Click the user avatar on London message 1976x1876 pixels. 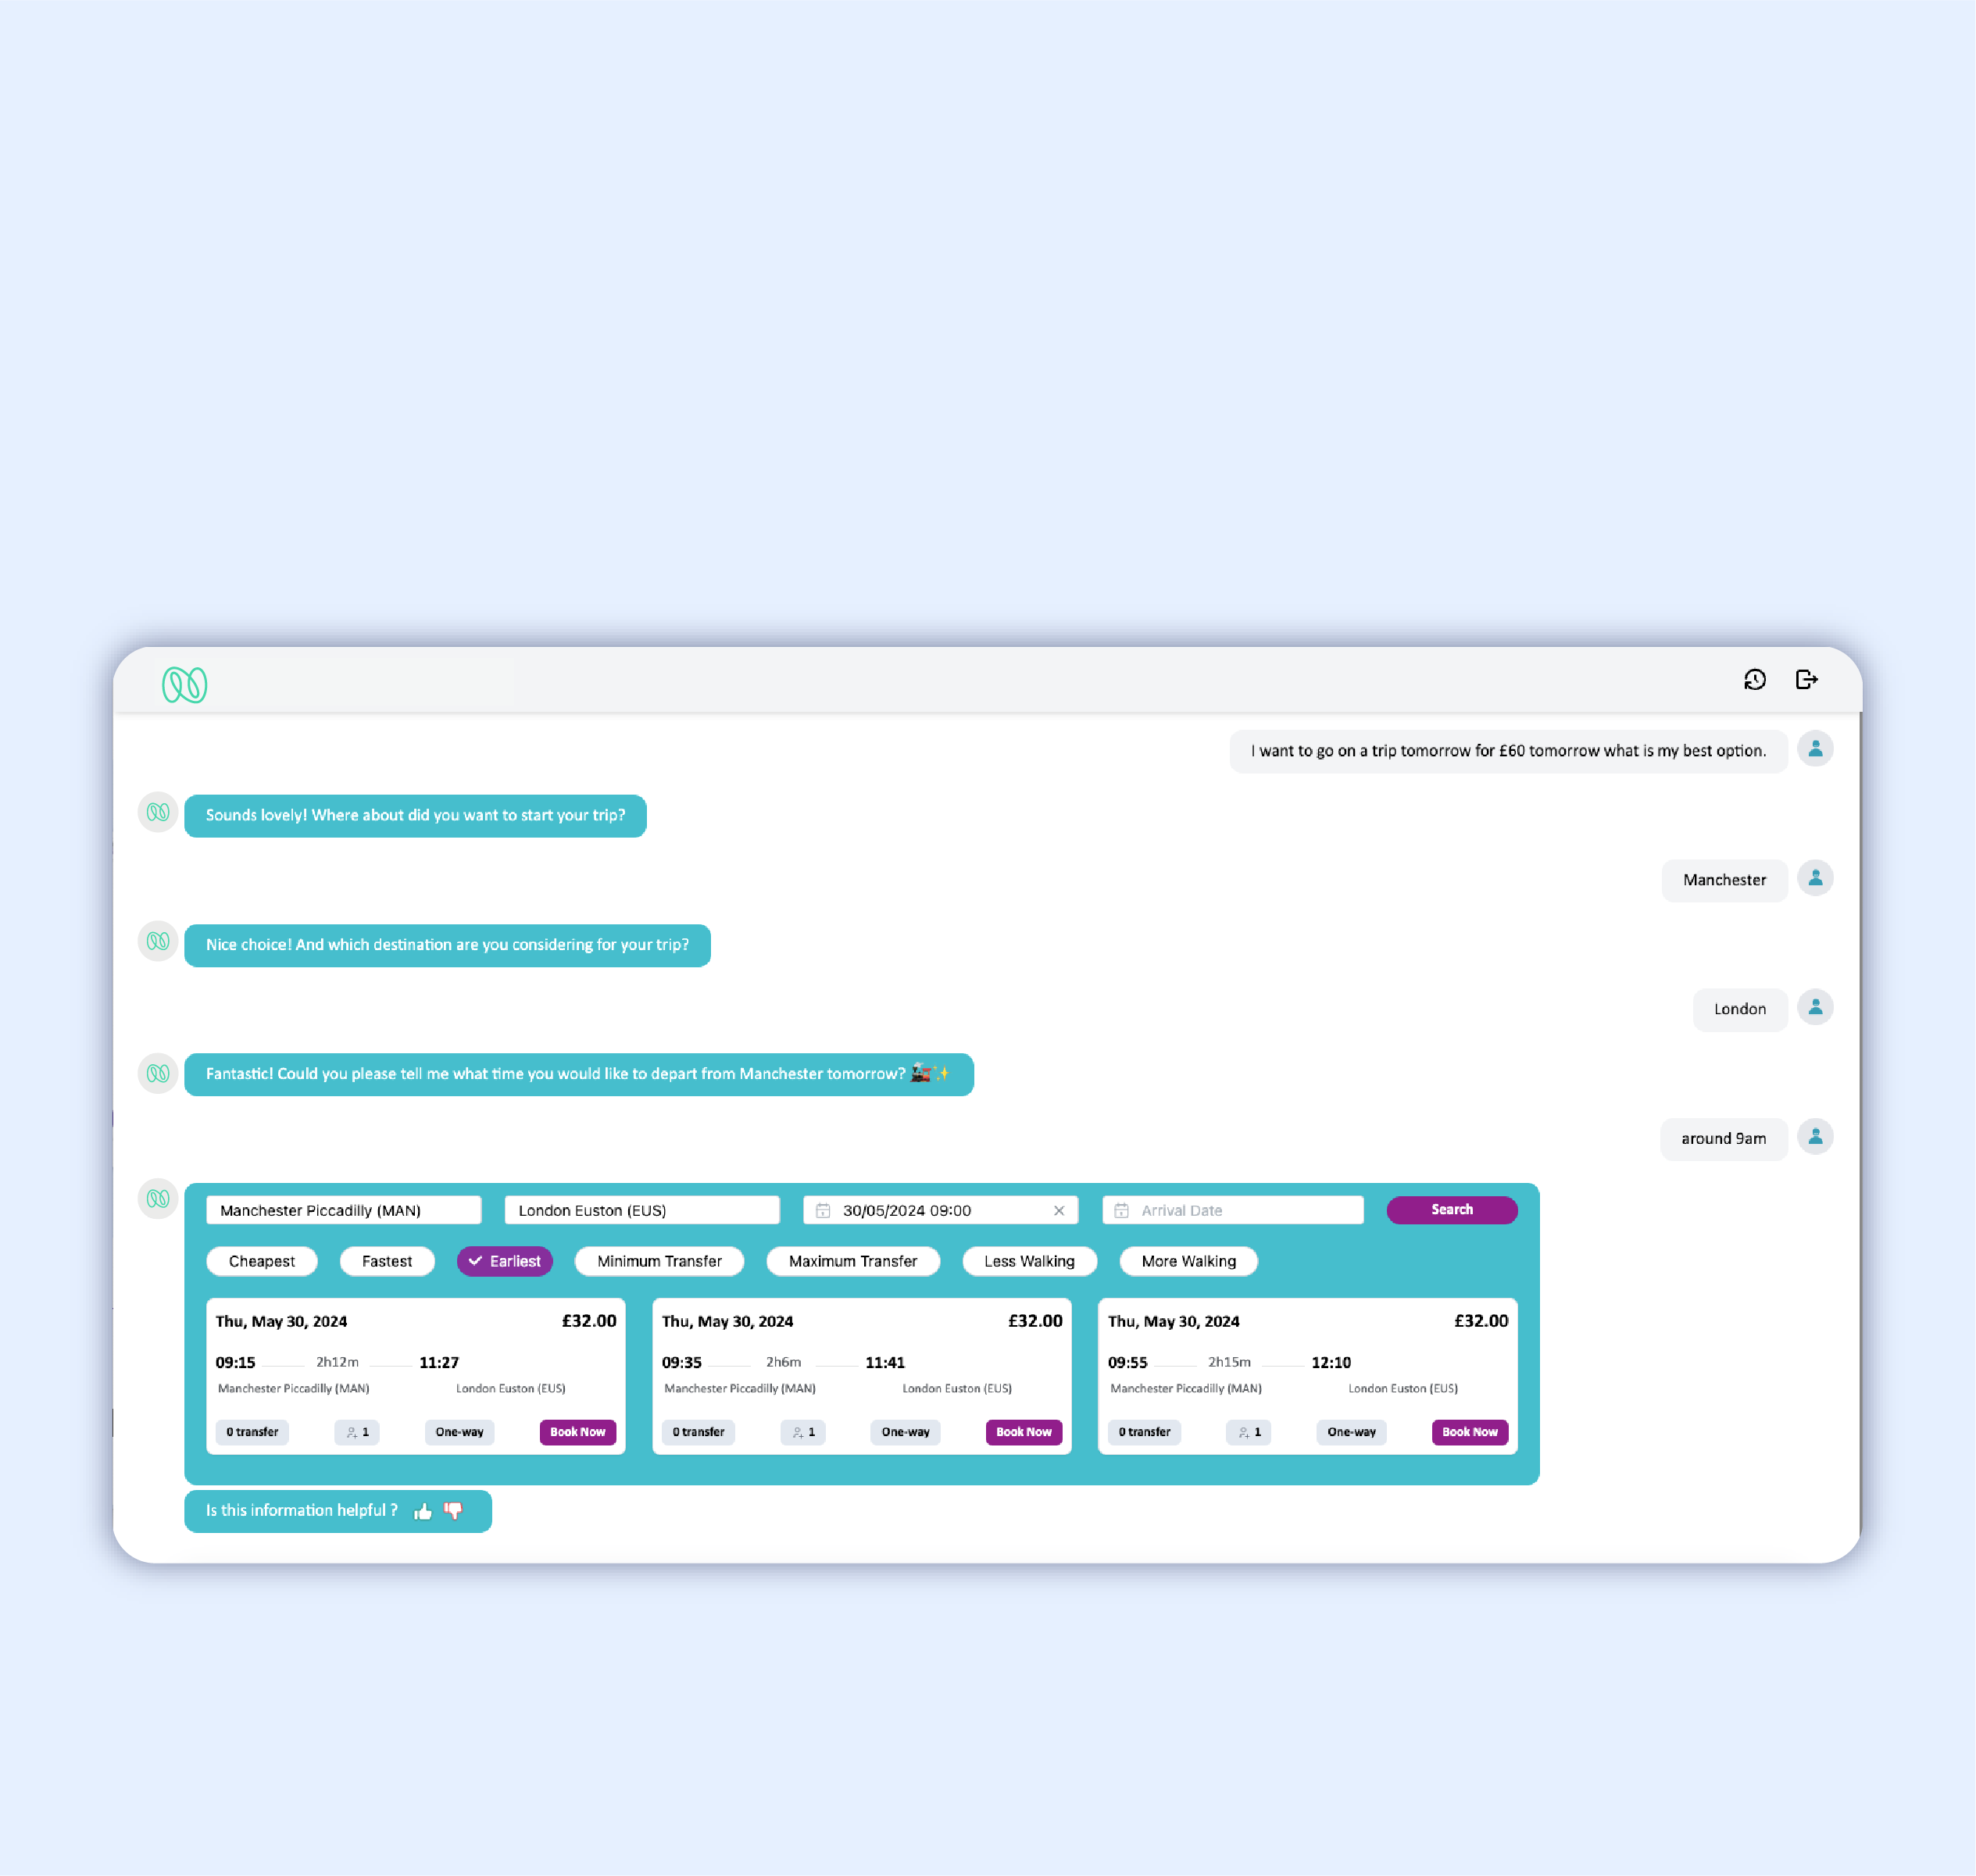(x=1816, y=1007)
